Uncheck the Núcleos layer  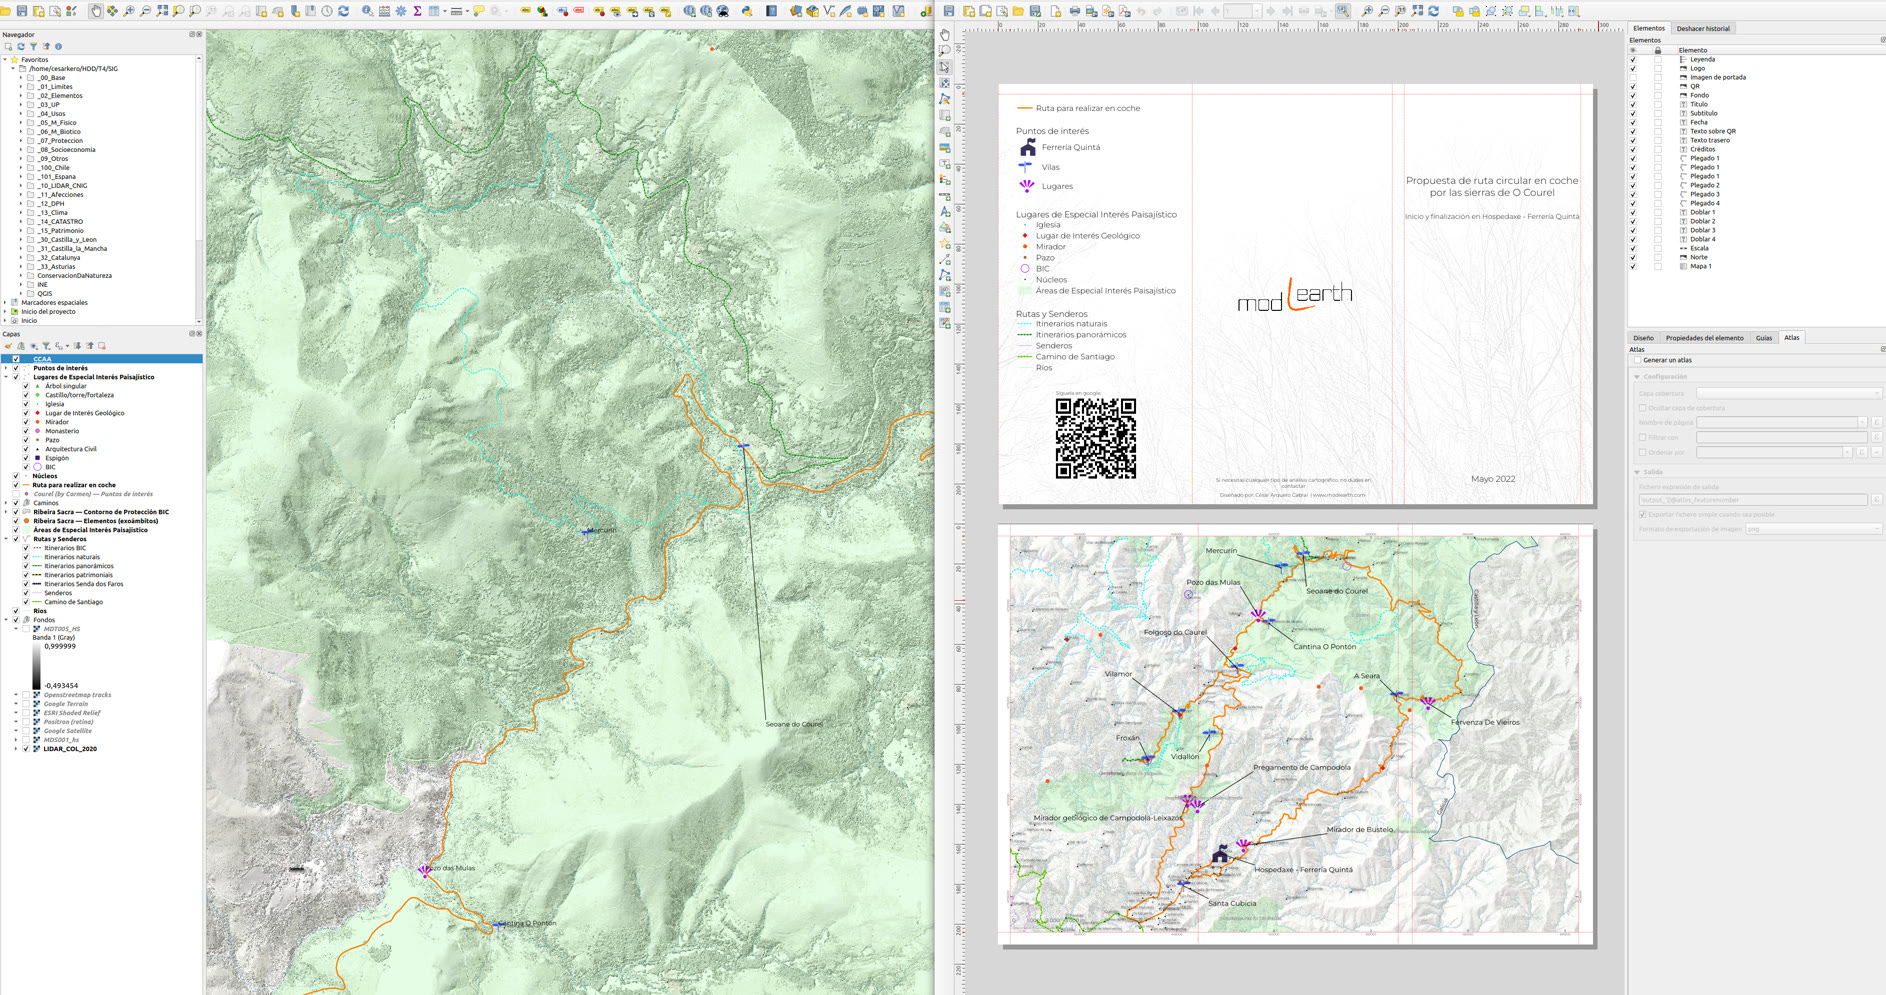pyautogui.click(x=16, y=476)
